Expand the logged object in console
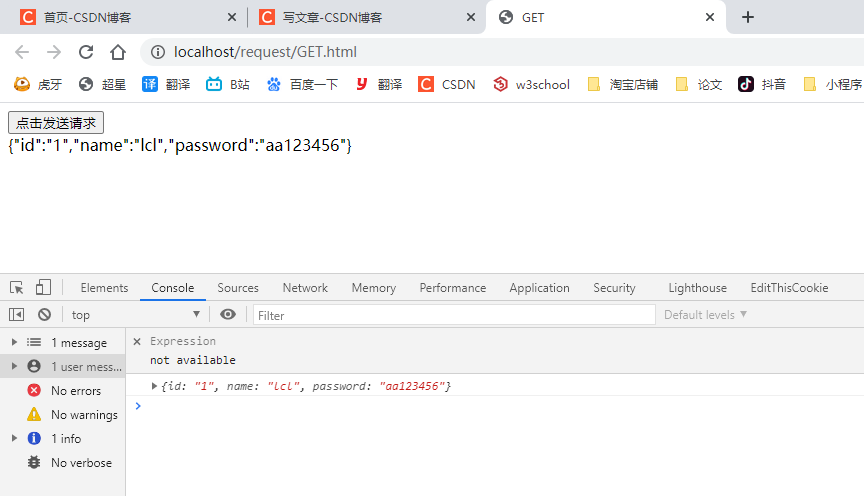 pos(154,386)
